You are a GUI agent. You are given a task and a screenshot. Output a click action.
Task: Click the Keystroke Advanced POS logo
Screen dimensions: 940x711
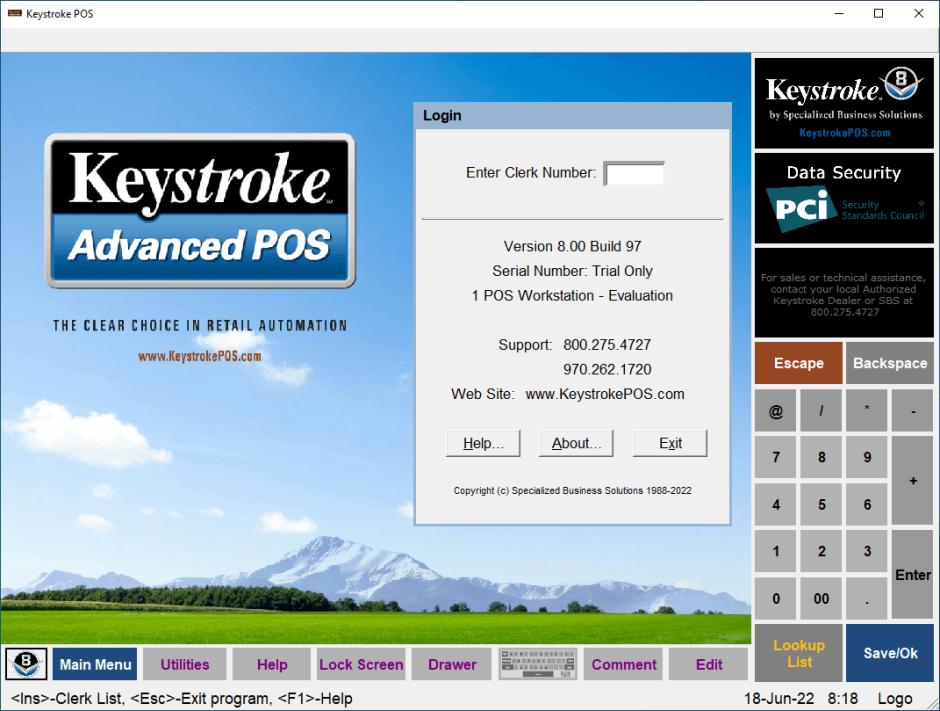200,210
